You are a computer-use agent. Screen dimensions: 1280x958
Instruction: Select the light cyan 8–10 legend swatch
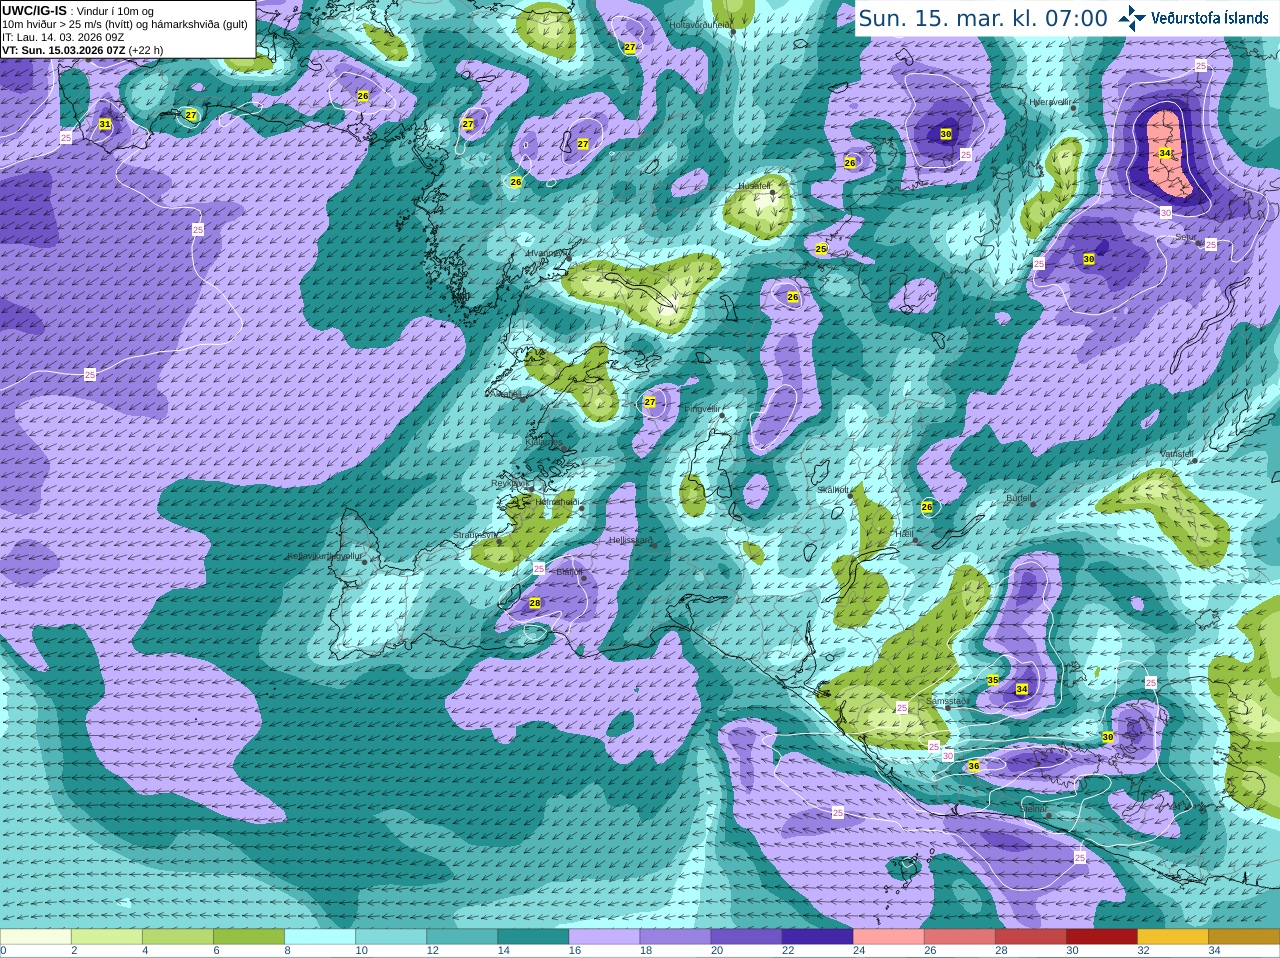[320, 937]
